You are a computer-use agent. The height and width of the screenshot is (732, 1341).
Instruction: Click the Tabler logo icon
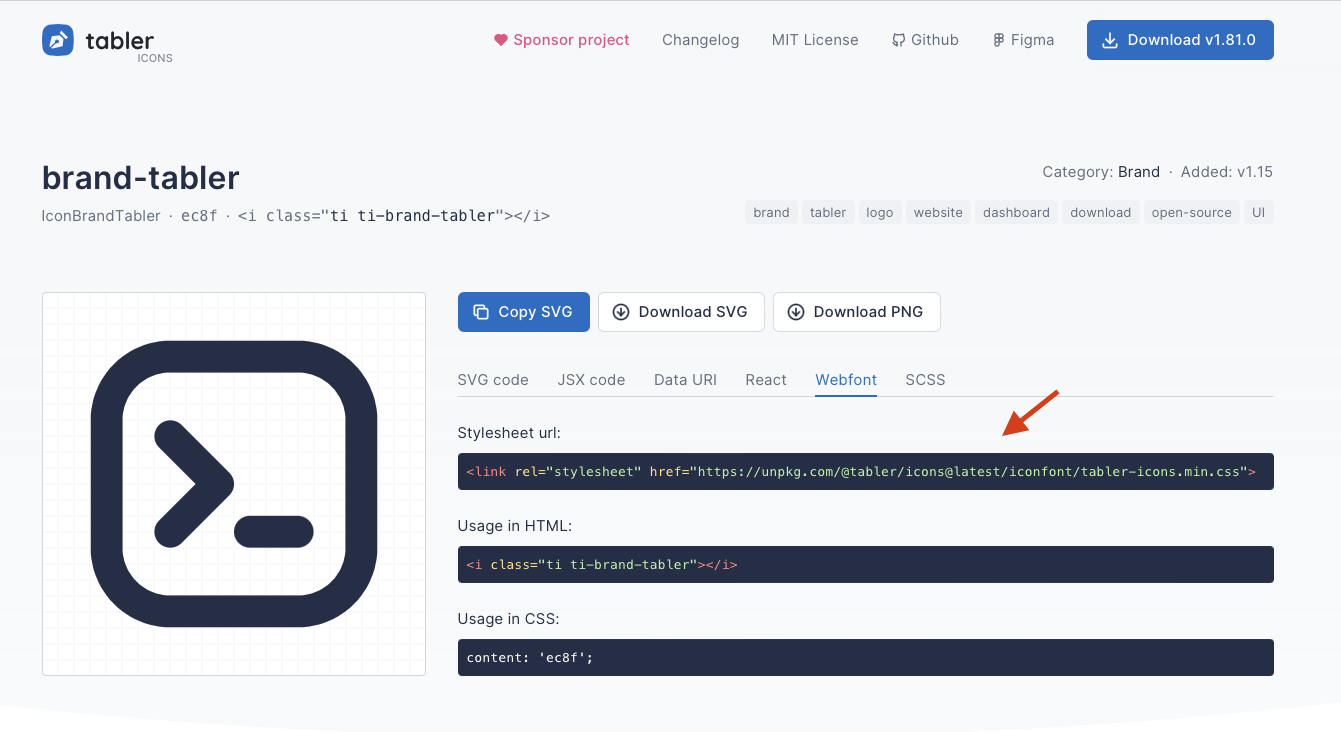(x=57, y=41)
